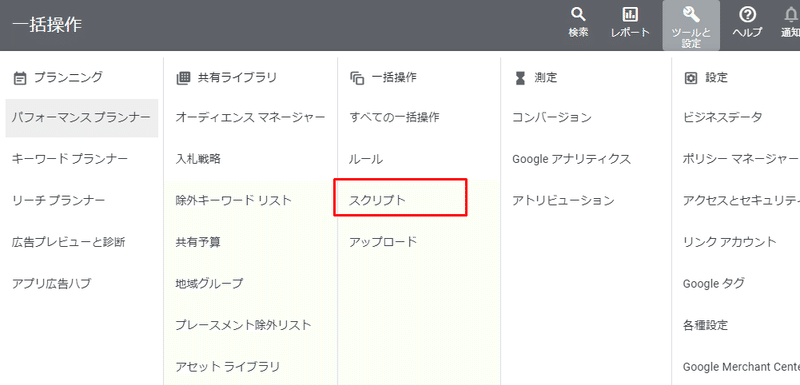Open プレースメント除外リスト

pyautogui.click(x=243, y=325)
